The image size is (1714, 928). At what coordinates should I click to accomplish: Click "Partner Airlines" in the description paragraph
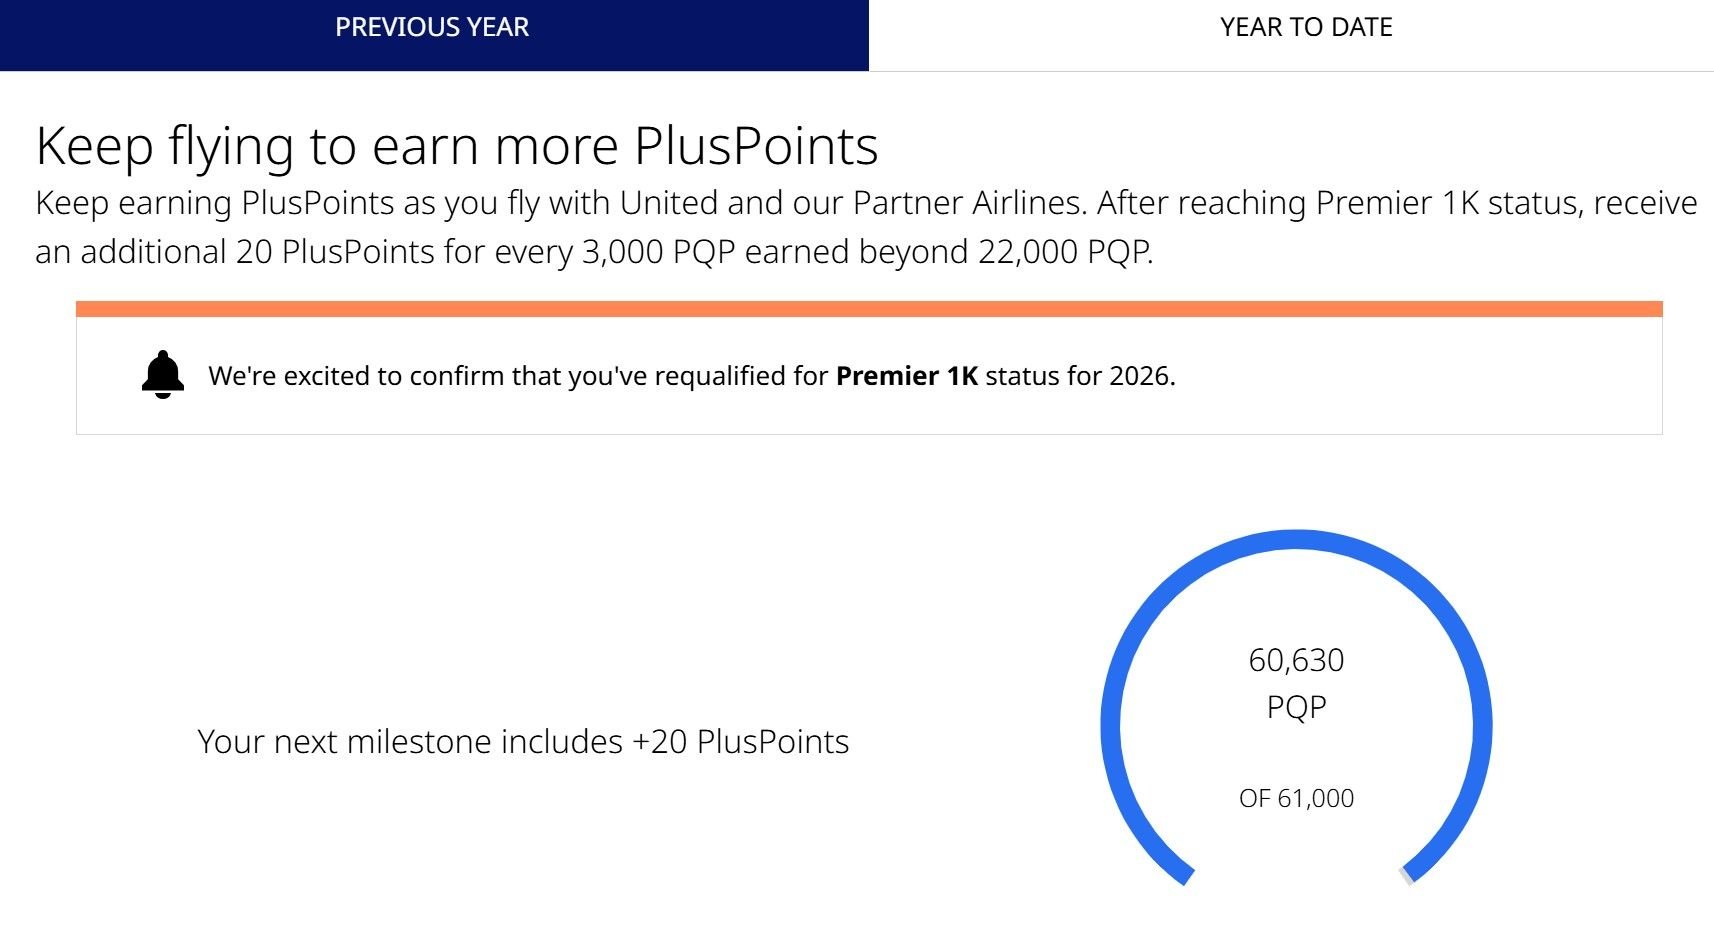[x=968, y=203]
